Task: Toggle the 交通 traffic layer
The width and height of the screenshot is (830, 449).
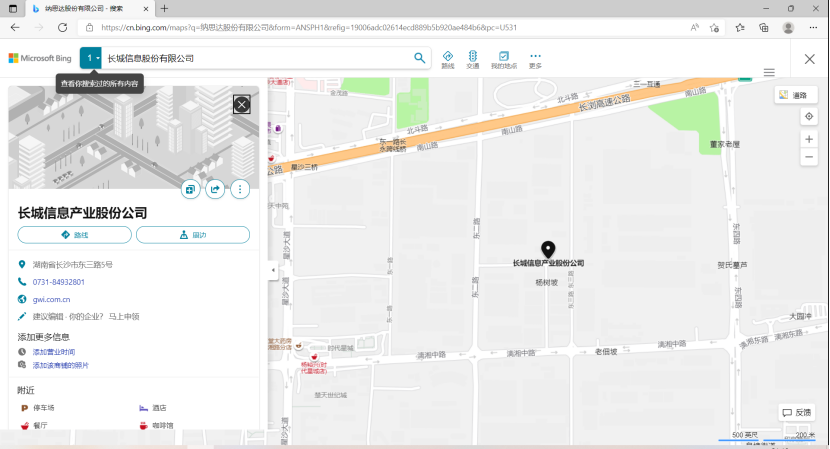Action: pyautogui.click(x=472, y=59)
